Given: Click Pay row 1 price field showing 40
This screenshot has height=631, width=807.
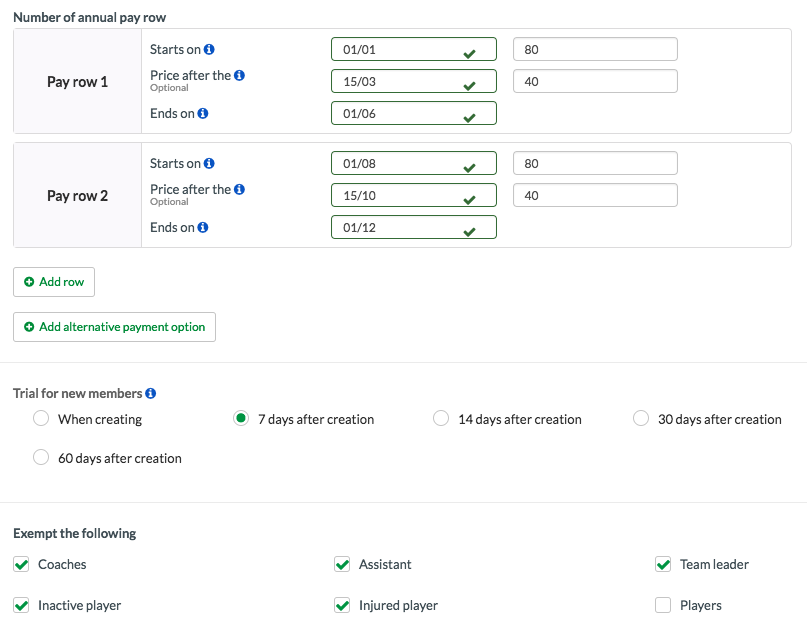Looking at the screenshot, I should (595, 81).
